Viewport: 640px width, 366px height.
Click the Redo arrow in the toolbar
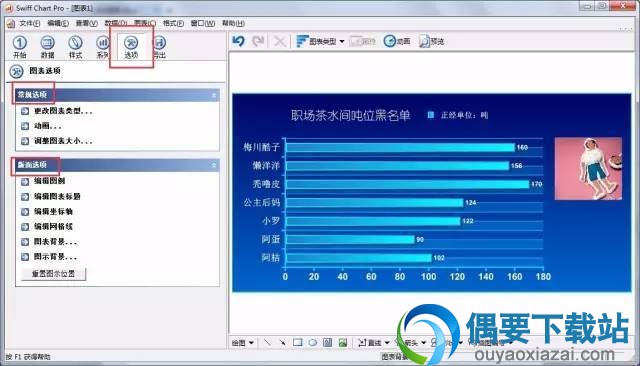[x=258, y=41]
